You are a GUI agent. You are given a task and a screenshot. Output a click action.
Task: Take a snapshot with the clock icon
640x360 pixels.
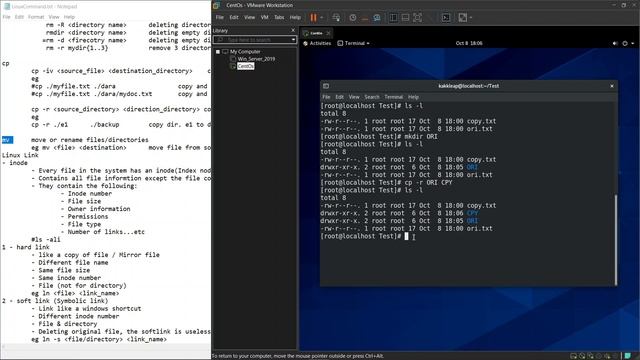(353, 18)
